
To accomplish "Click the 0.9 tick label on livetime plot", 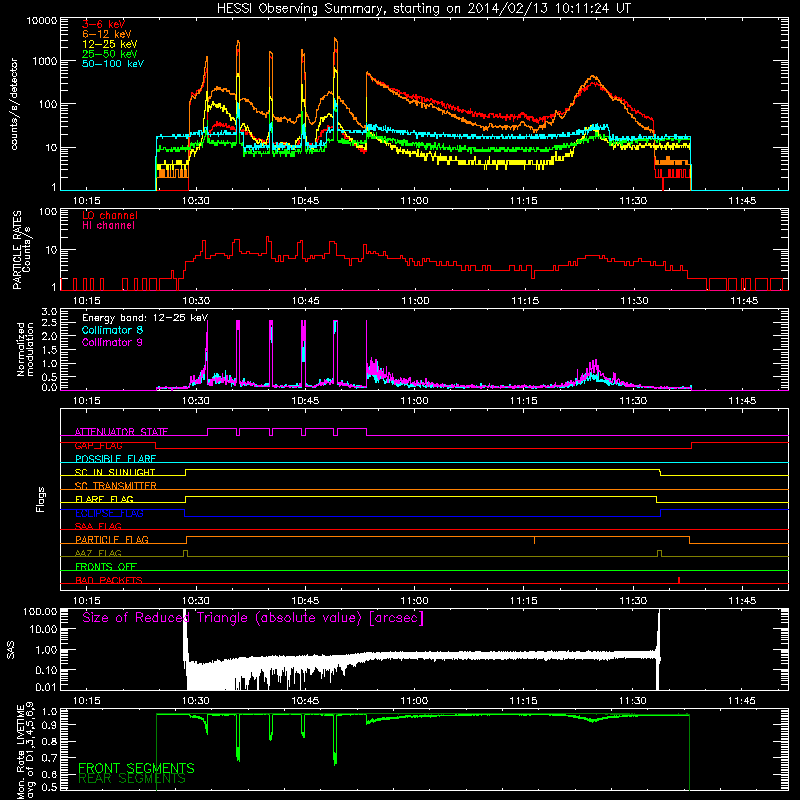I will pos(49,724).
